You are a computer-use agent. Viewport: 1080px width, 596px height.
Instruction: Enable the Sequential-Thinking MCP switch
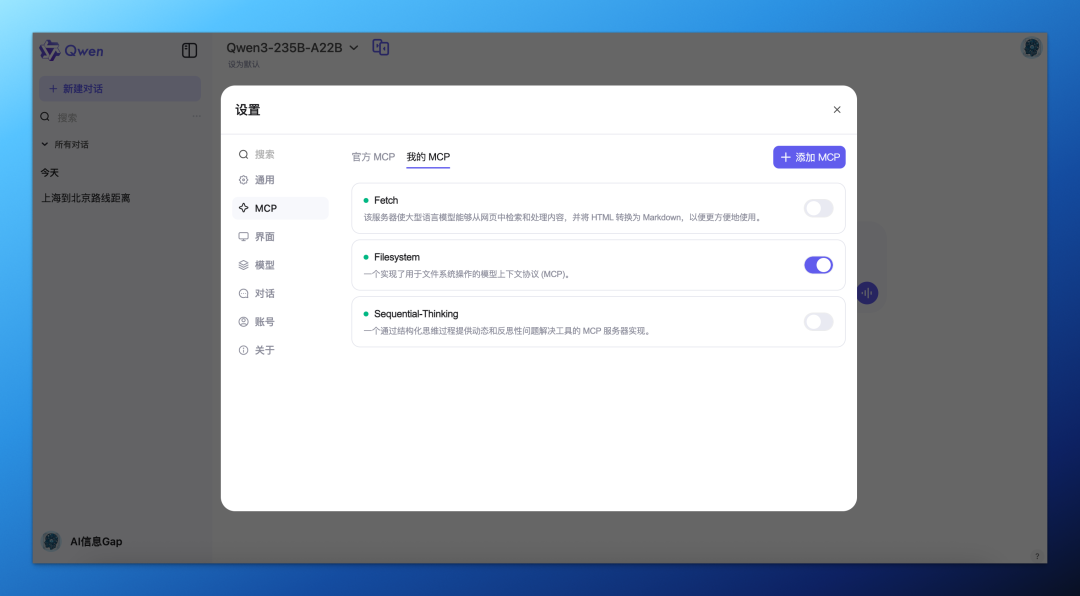click(x=818, y=322)
